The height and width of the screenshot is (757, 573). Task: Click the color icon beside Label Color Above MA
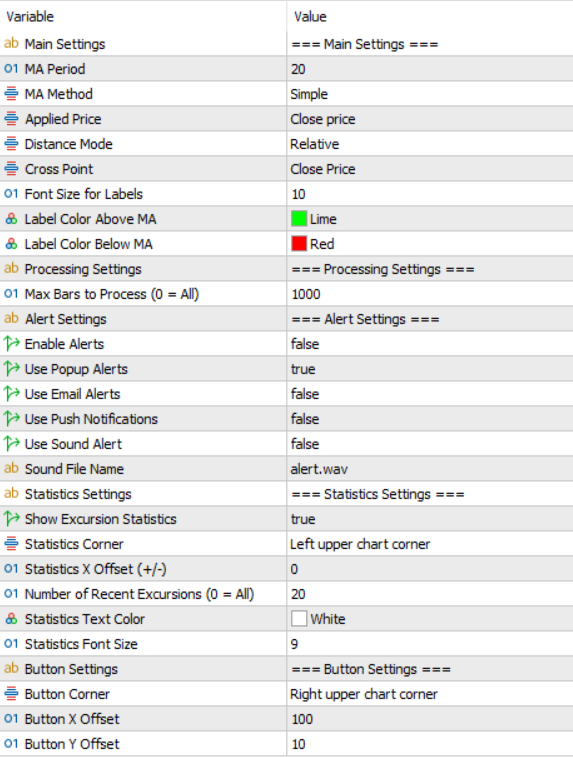(11, 219)
